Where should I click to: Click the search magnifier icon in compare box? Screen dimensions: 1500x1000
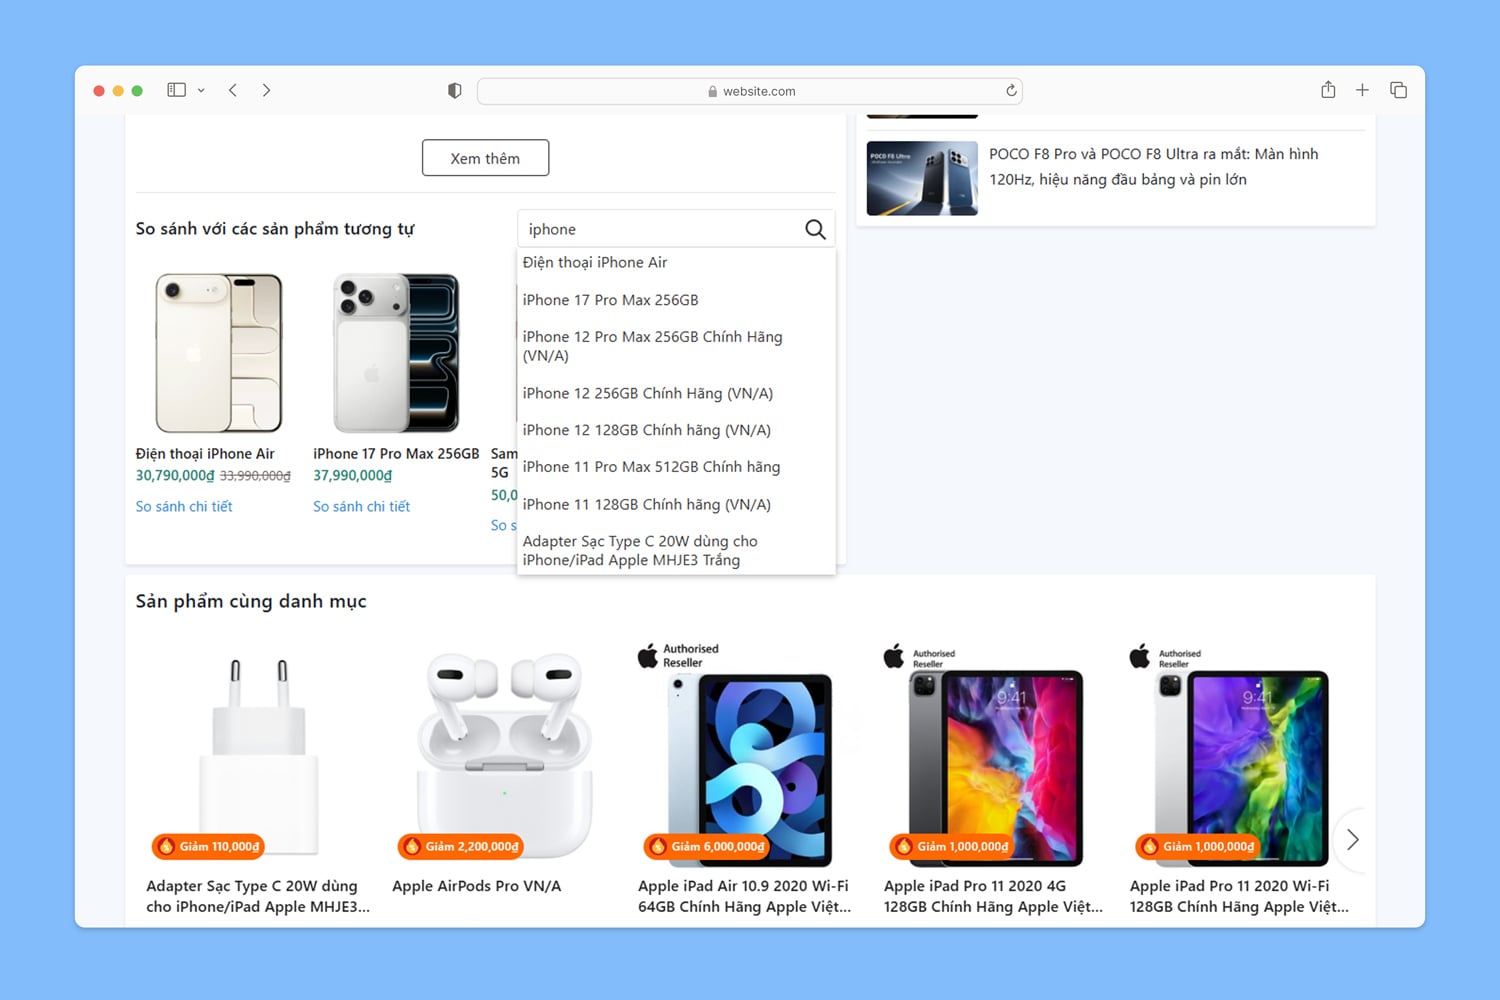(x=815, y=229)
